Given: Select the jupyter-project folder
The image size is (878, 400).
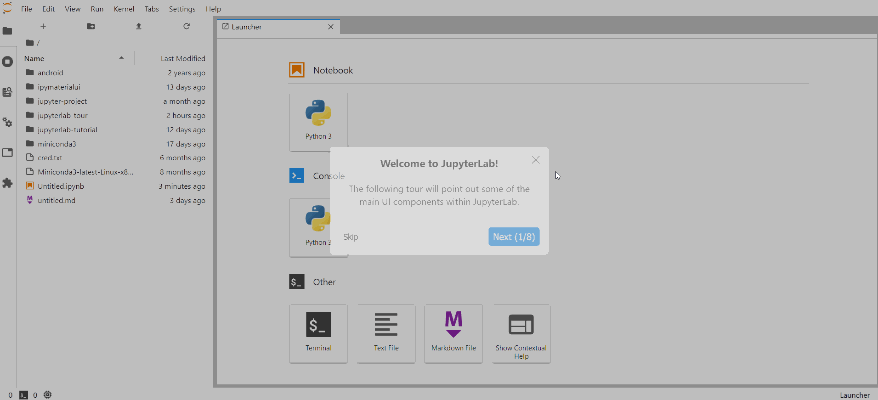Looking at the screenshot, I should pyautogui.click(x=114, y=101).
